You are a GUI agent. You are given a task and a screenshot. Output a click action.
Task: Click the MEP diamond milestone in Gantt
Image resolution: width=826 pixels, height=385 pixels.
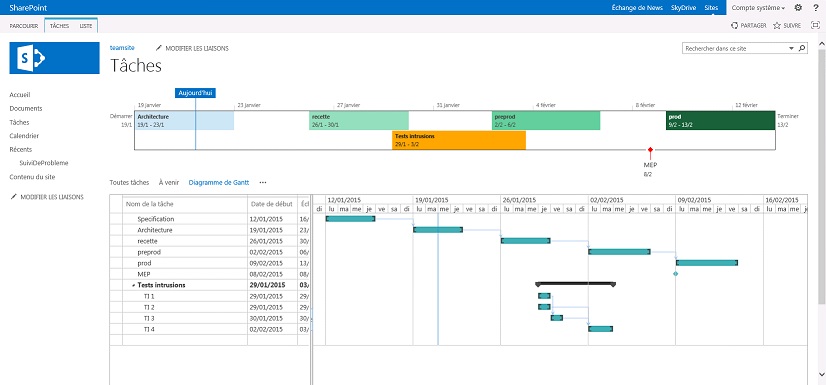[x=675, y=273]
